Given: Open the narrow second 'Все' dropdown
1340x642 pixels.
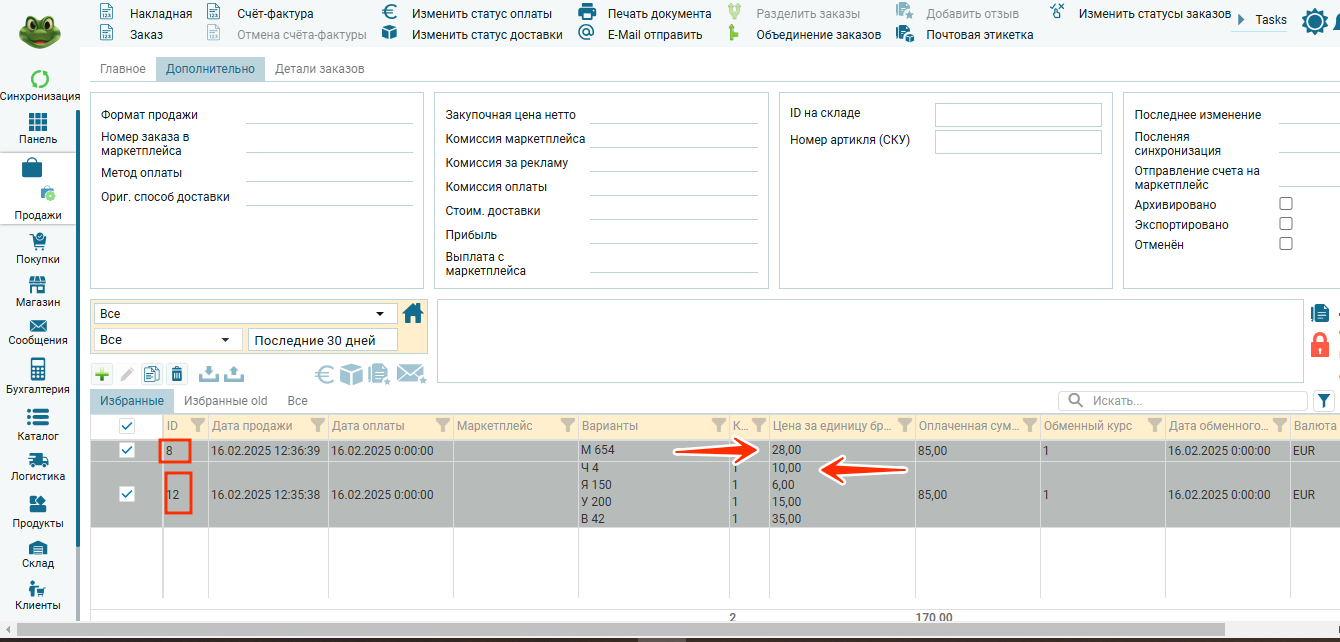Looking at the screenshot, I should point(168,340).
